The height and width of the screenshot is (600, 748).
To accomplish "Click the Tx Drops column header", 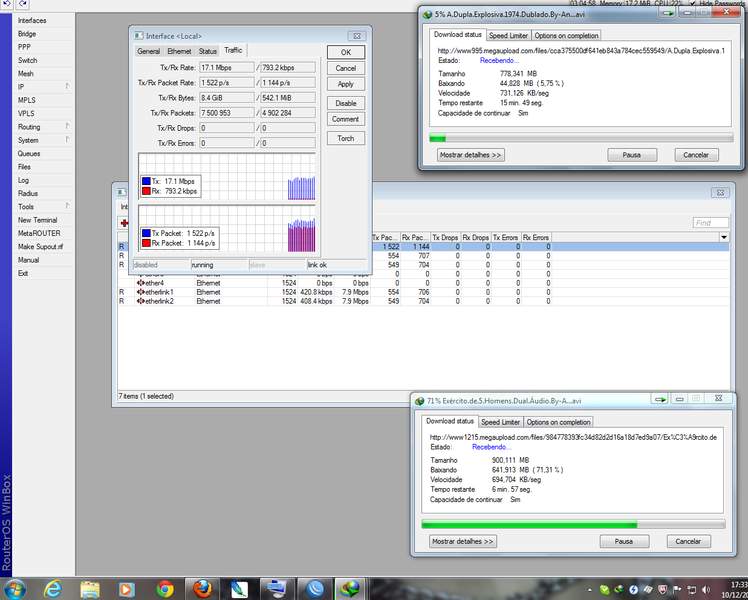I will 445,238.
